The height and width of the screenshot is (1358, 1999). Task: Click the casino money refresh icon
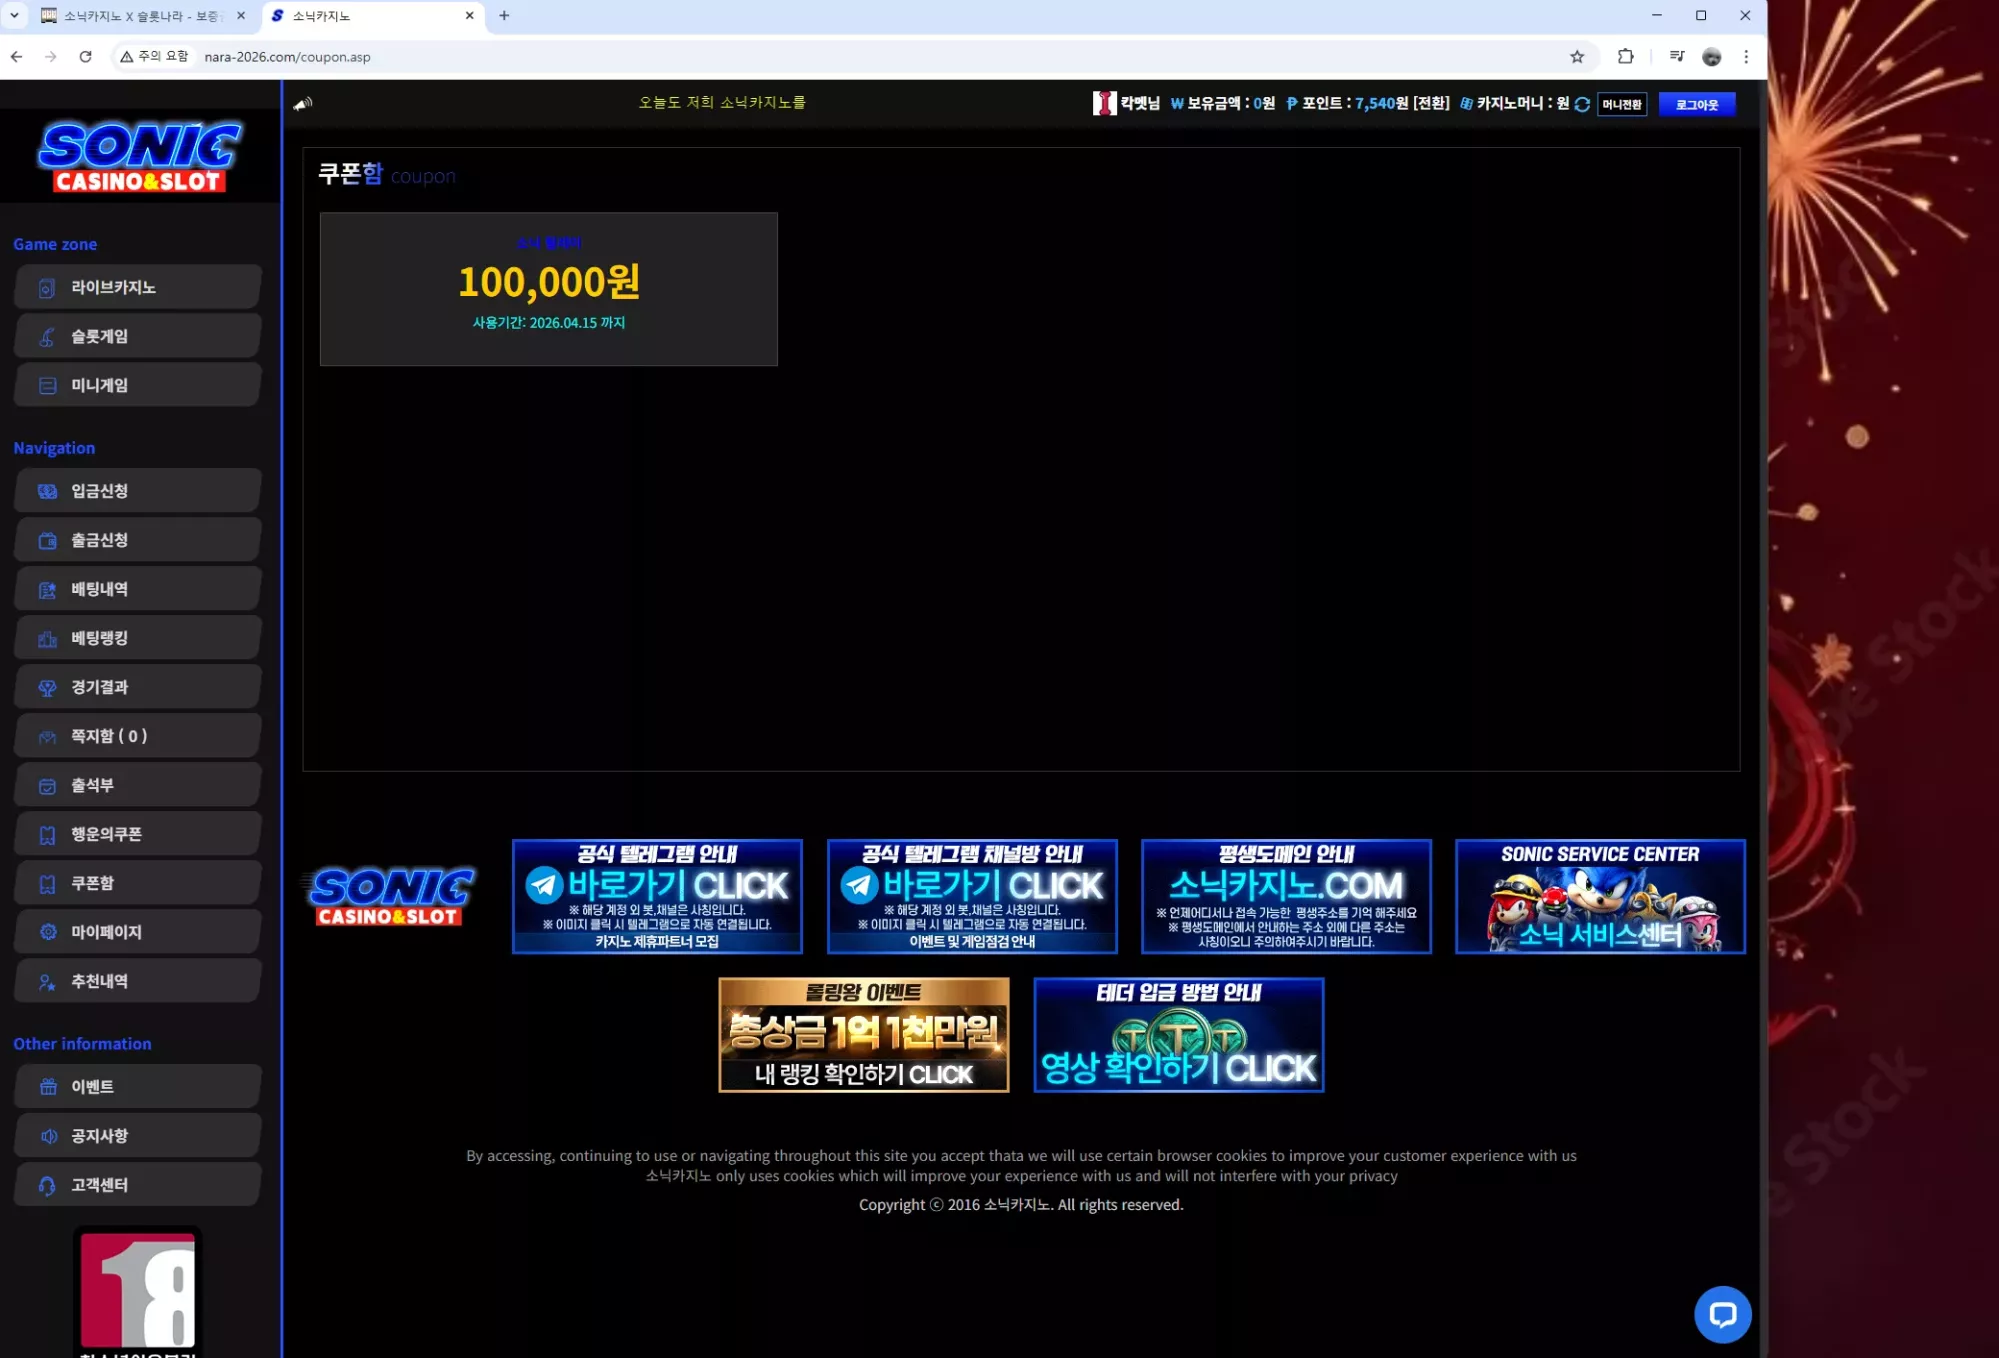click(x=1582, y=104)
